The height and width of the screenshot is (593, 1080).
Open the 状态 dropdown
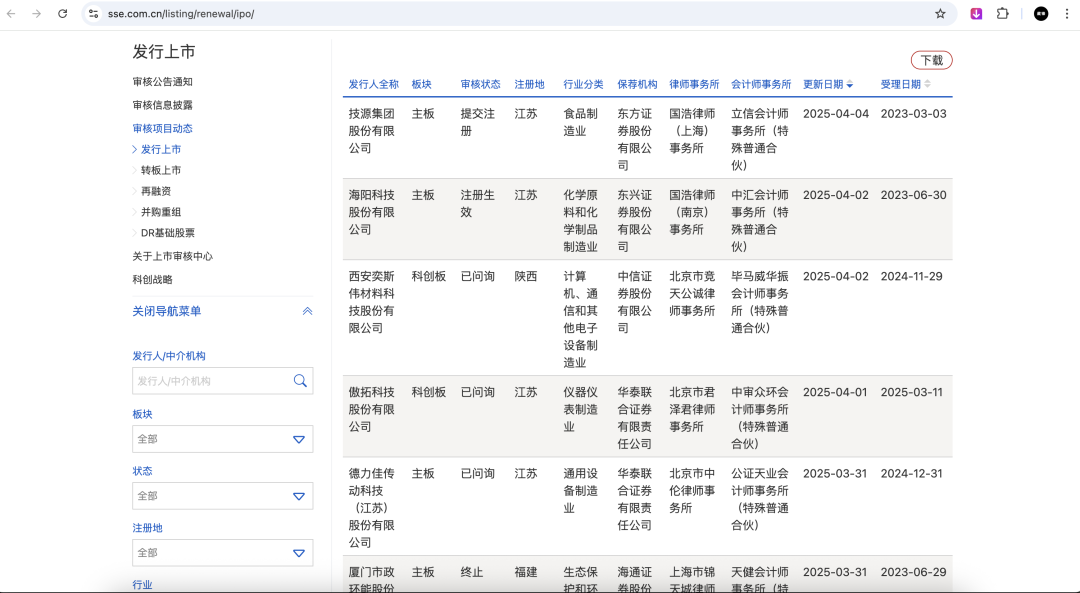(x=222, y=496)
